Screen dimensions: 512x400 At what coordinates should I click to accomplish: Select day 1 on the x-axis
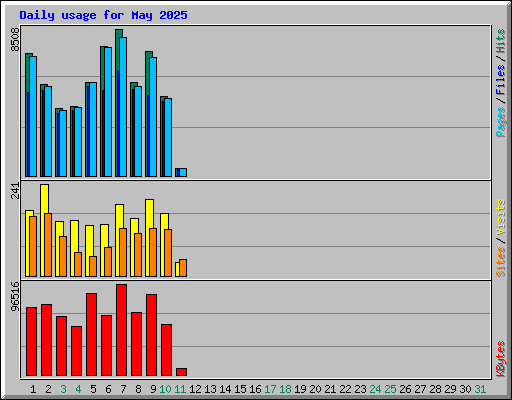click(33, 389)
